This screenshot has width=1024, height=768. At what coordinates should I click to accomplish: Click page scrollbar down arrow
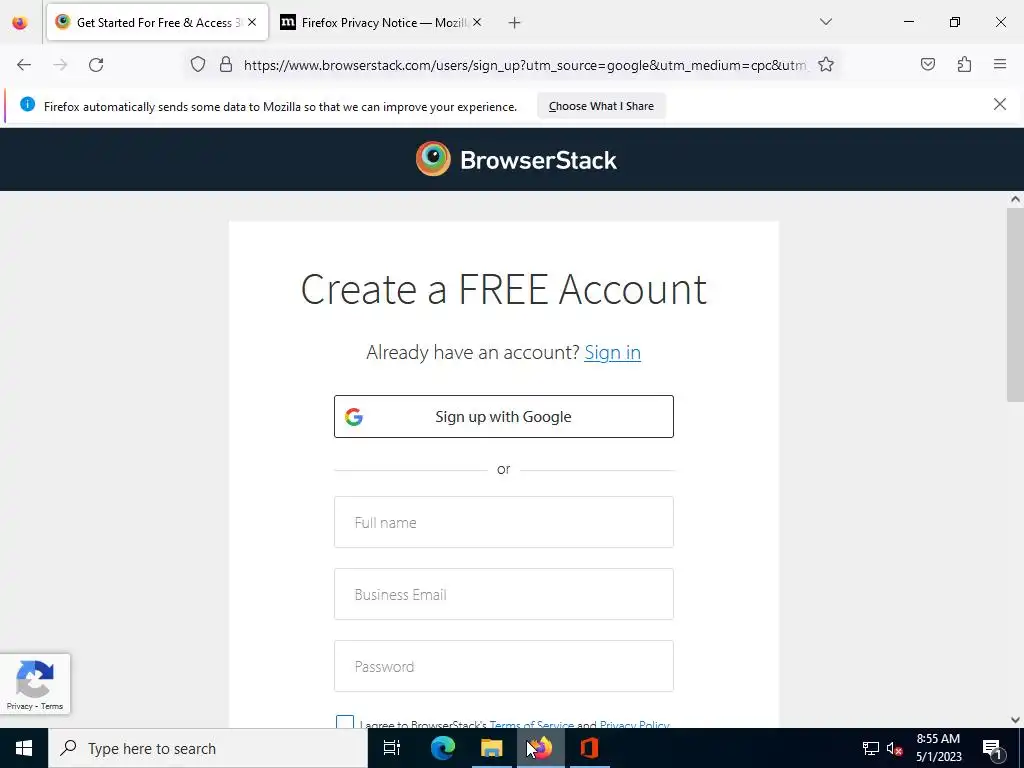click(x=1015, y=720)
